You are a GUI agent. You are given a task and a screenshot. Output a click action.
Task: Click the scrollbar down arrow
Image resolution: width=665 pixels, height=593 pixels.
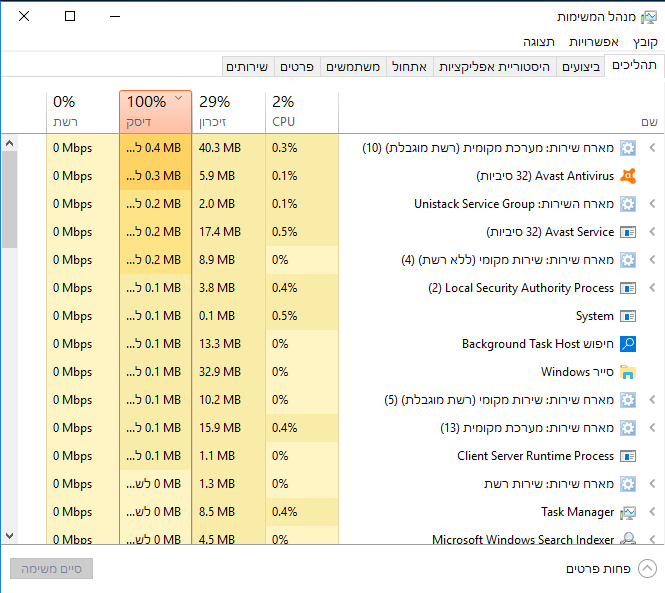[9, 536]
